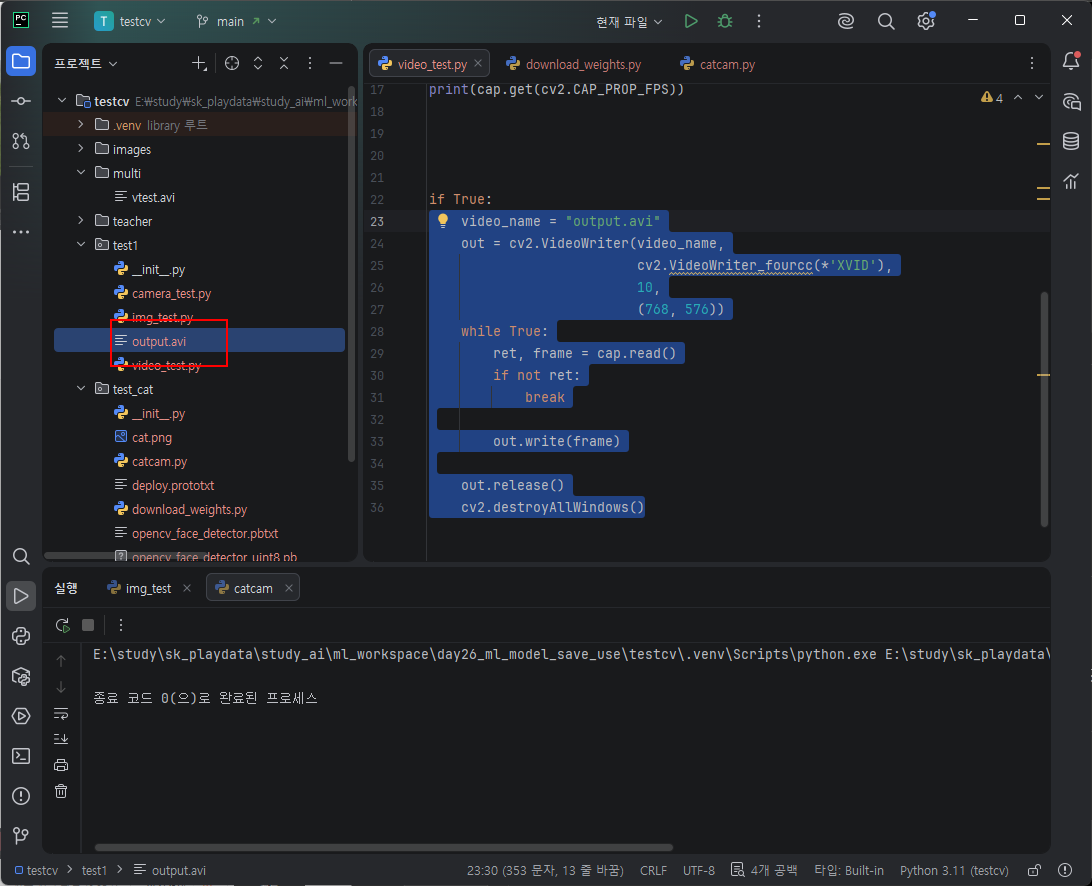Stop the running process
This screenshot has width=1092, height=886.
(x=88, y=625)
